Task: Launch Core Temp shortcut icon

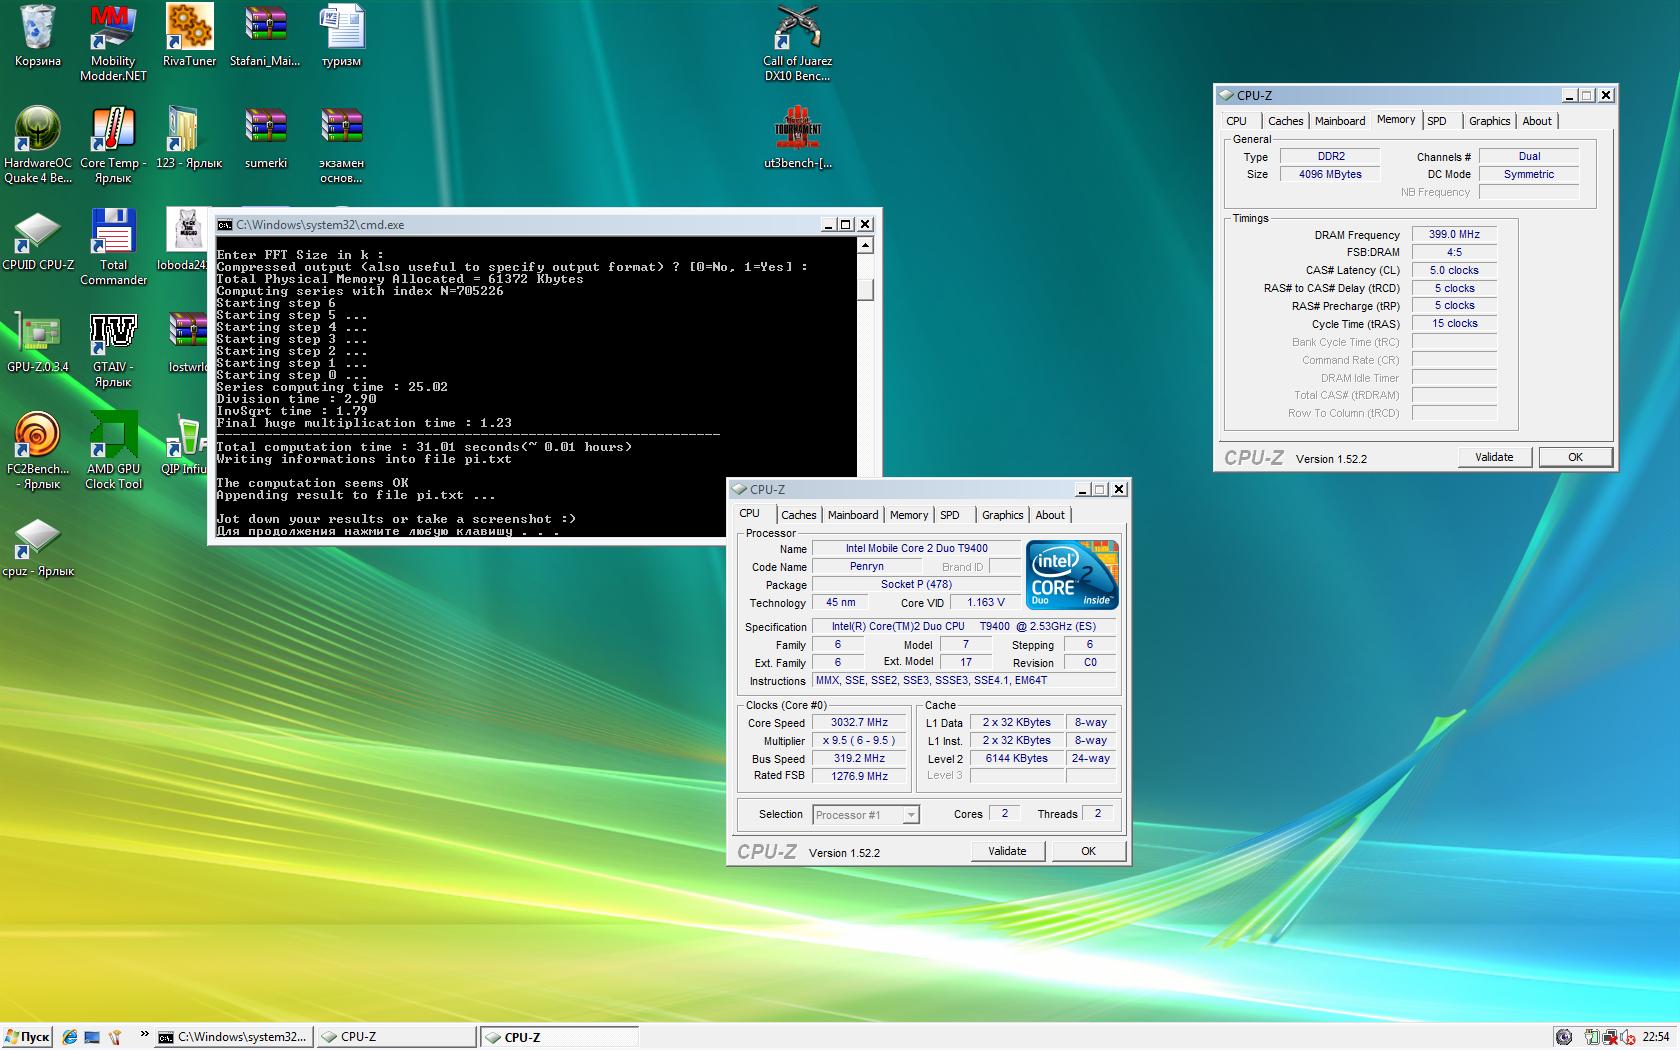Action: click(113, 145)
